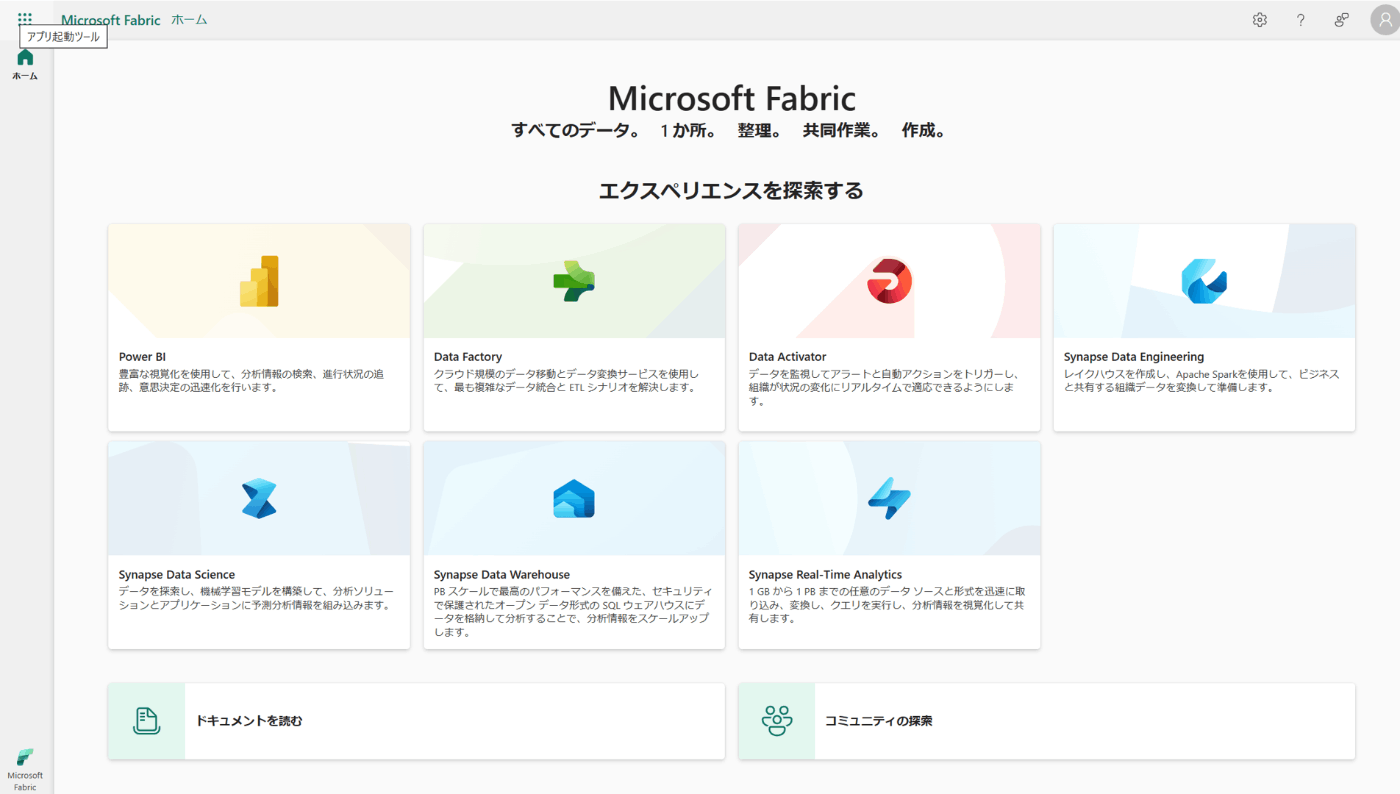Open the settings gear icon

pyautogui.click(x=1260, y=20)
